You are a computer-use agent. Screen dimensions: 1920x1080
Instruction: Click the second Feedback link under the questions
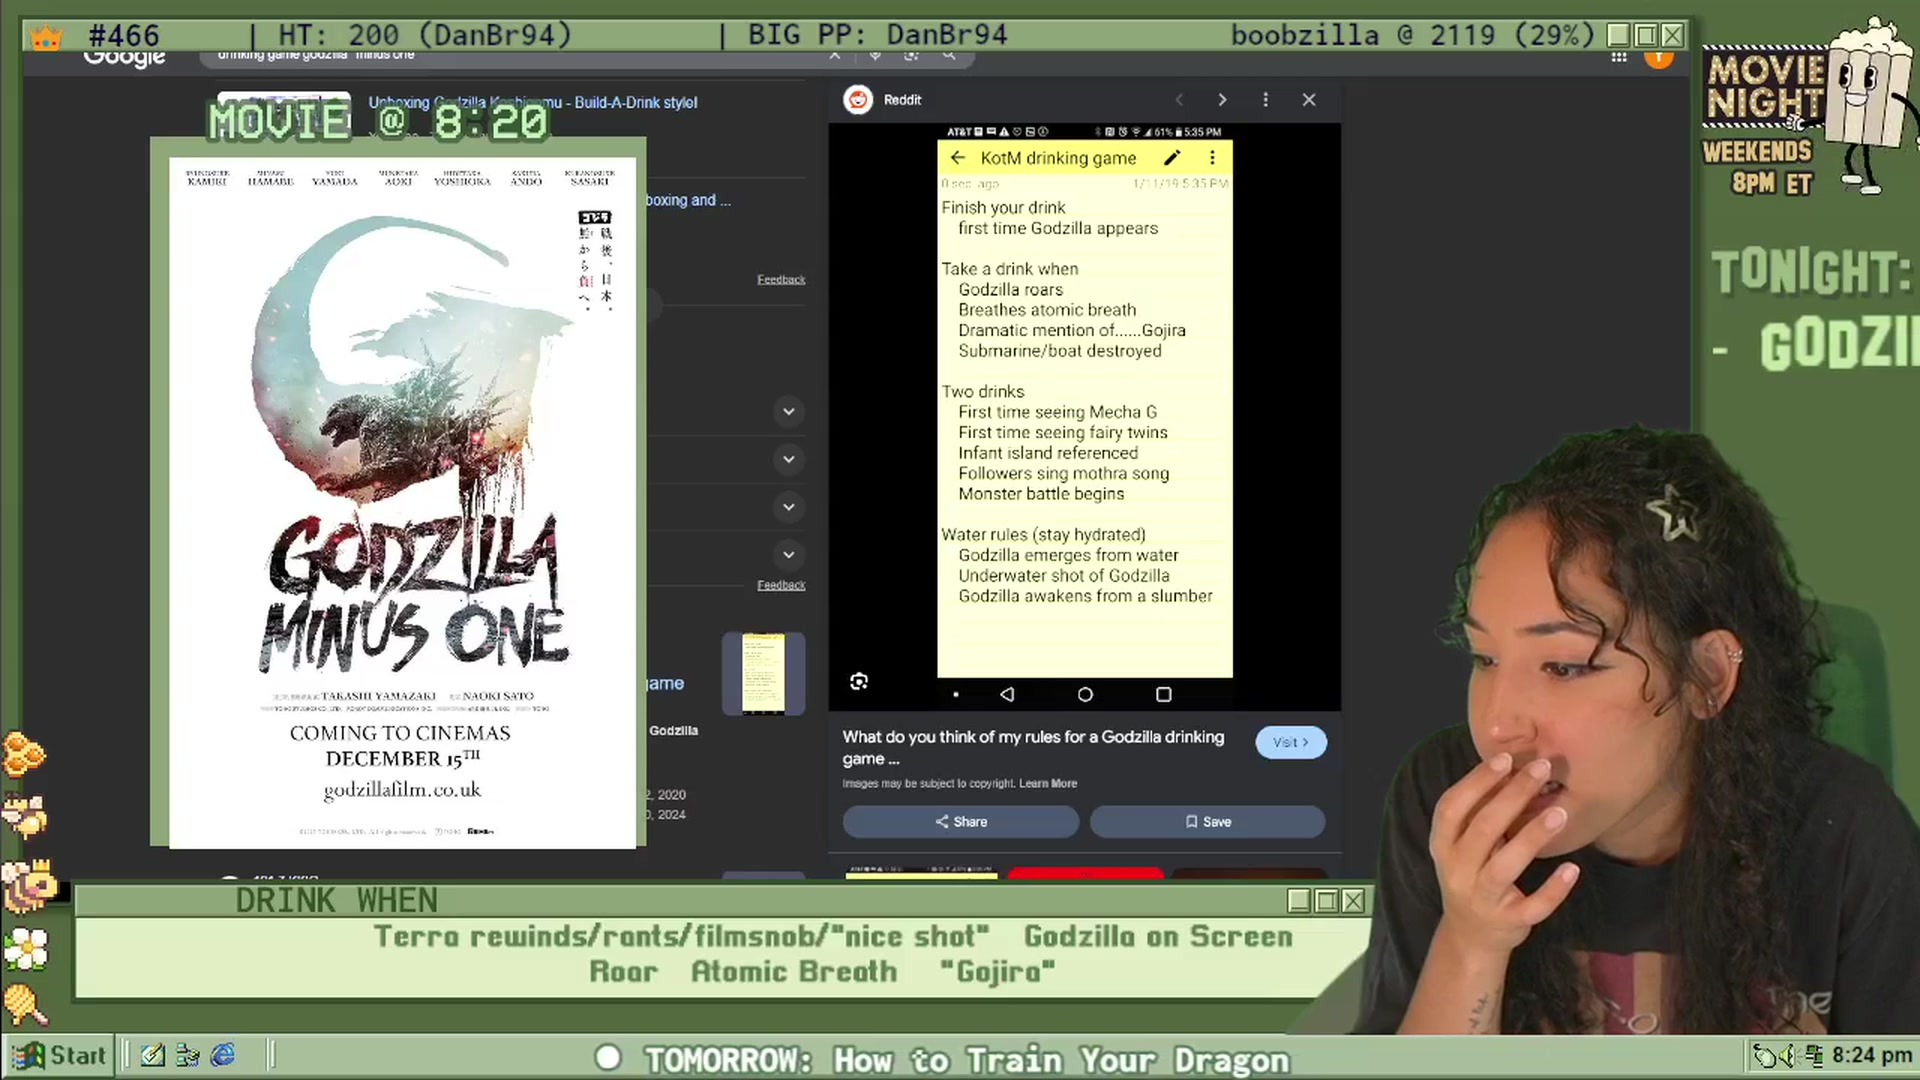pos(781,585)
